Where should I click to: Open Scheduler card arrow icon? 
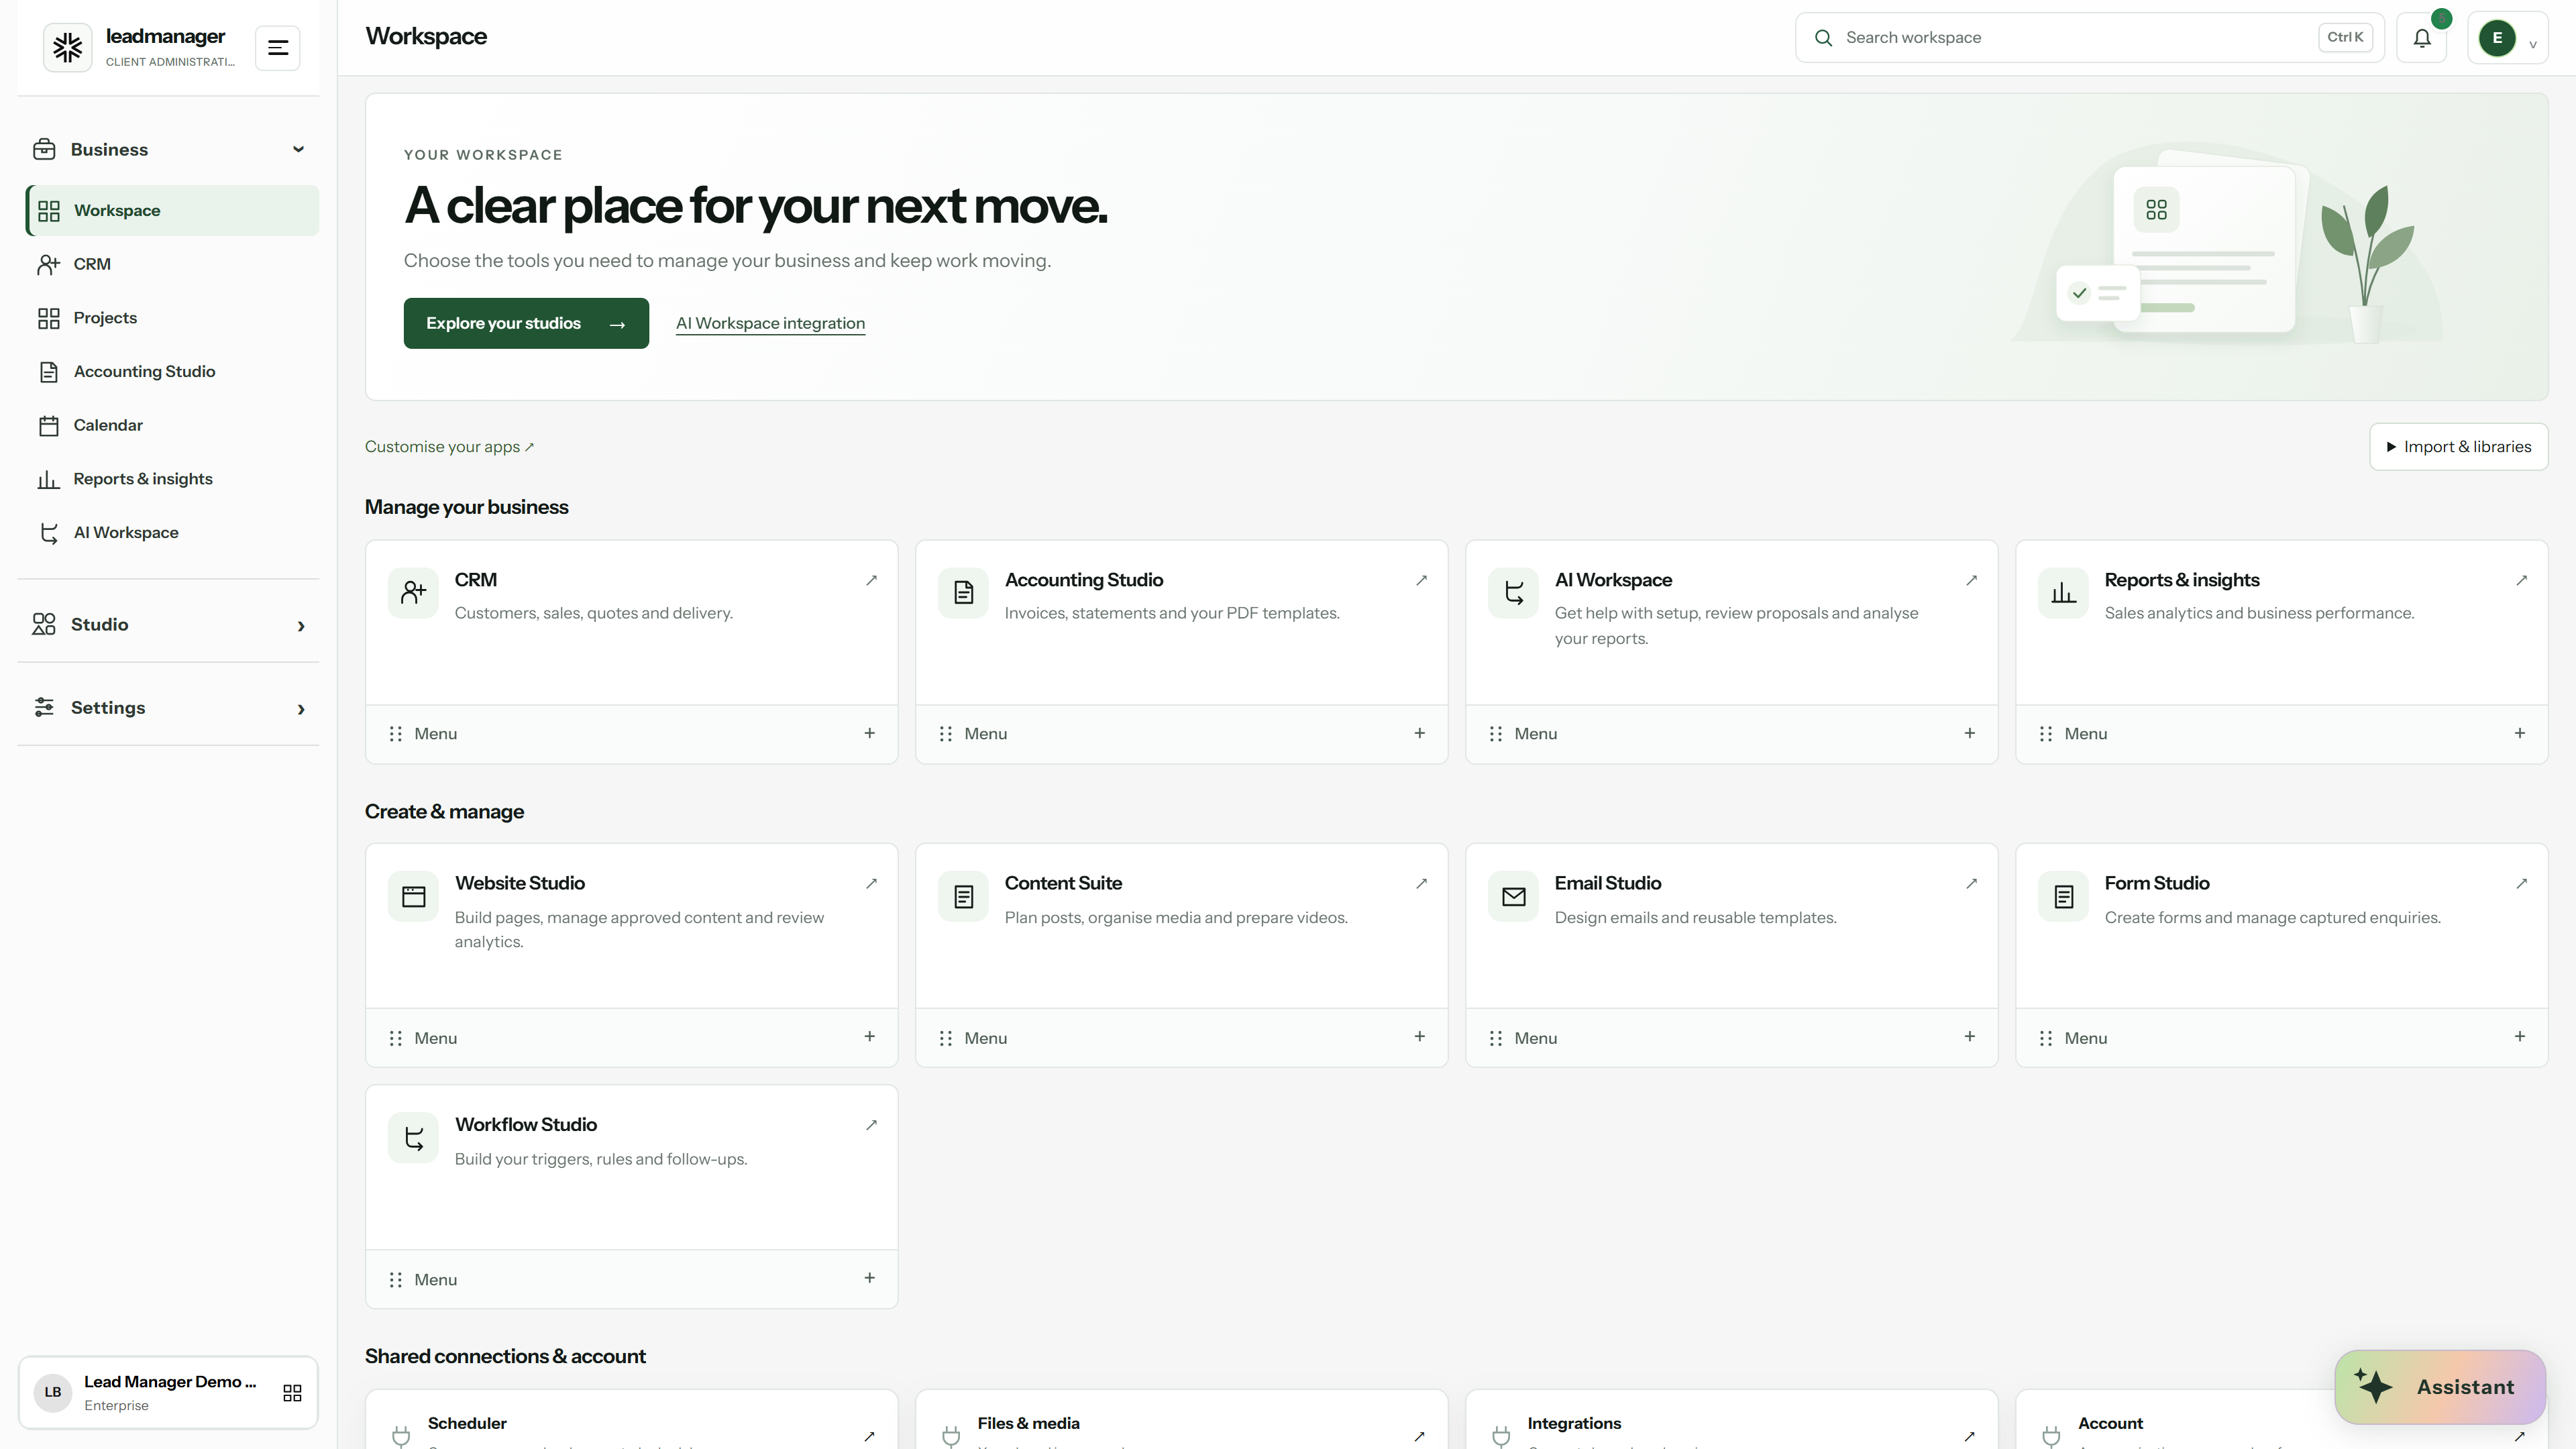[x=869, y=1436]
